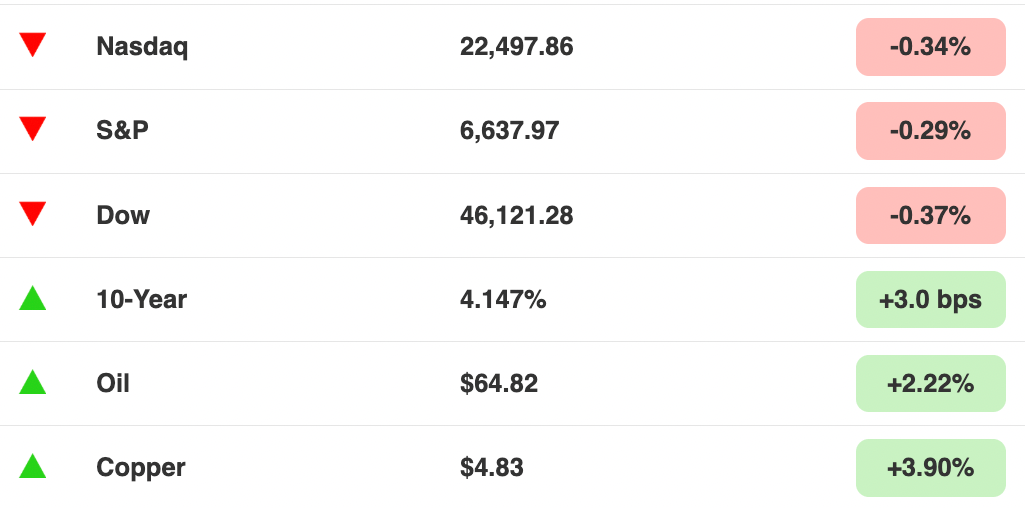Select the Oil price $64.82
The image size is (1025, 508).
[499, 383]
